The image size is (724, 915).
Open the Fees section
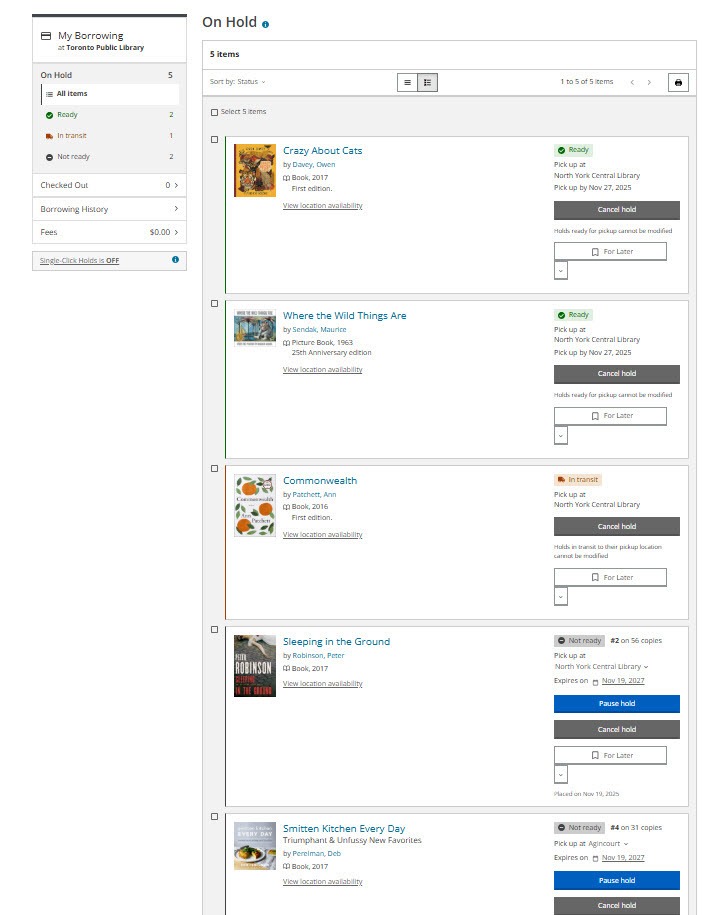[109, 232]
